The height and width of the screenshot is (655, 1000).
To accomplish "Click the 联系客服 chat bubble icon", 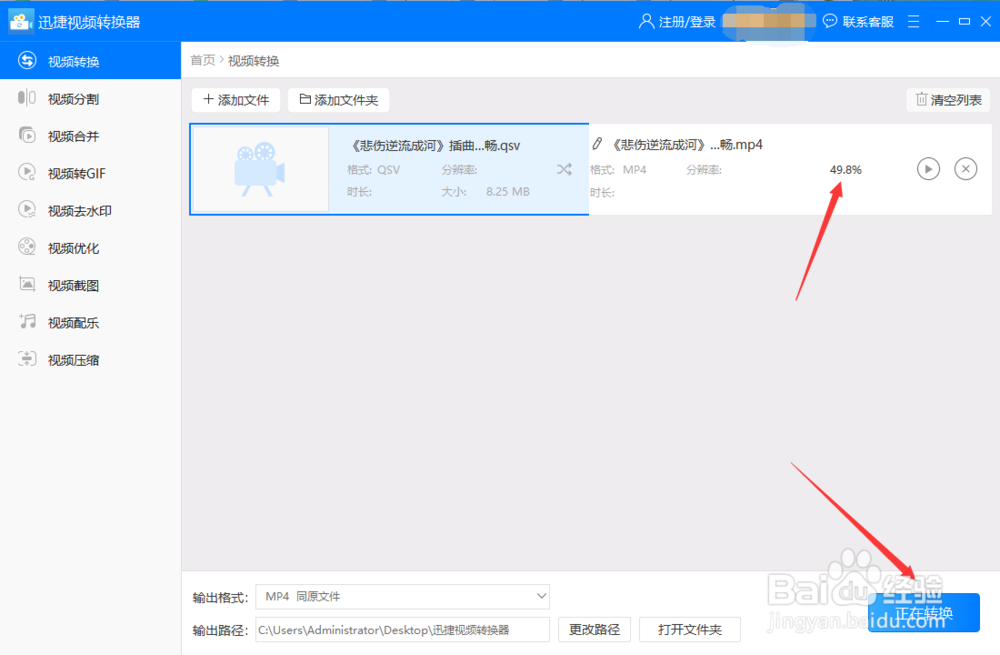I will click(x=829, y=22).
